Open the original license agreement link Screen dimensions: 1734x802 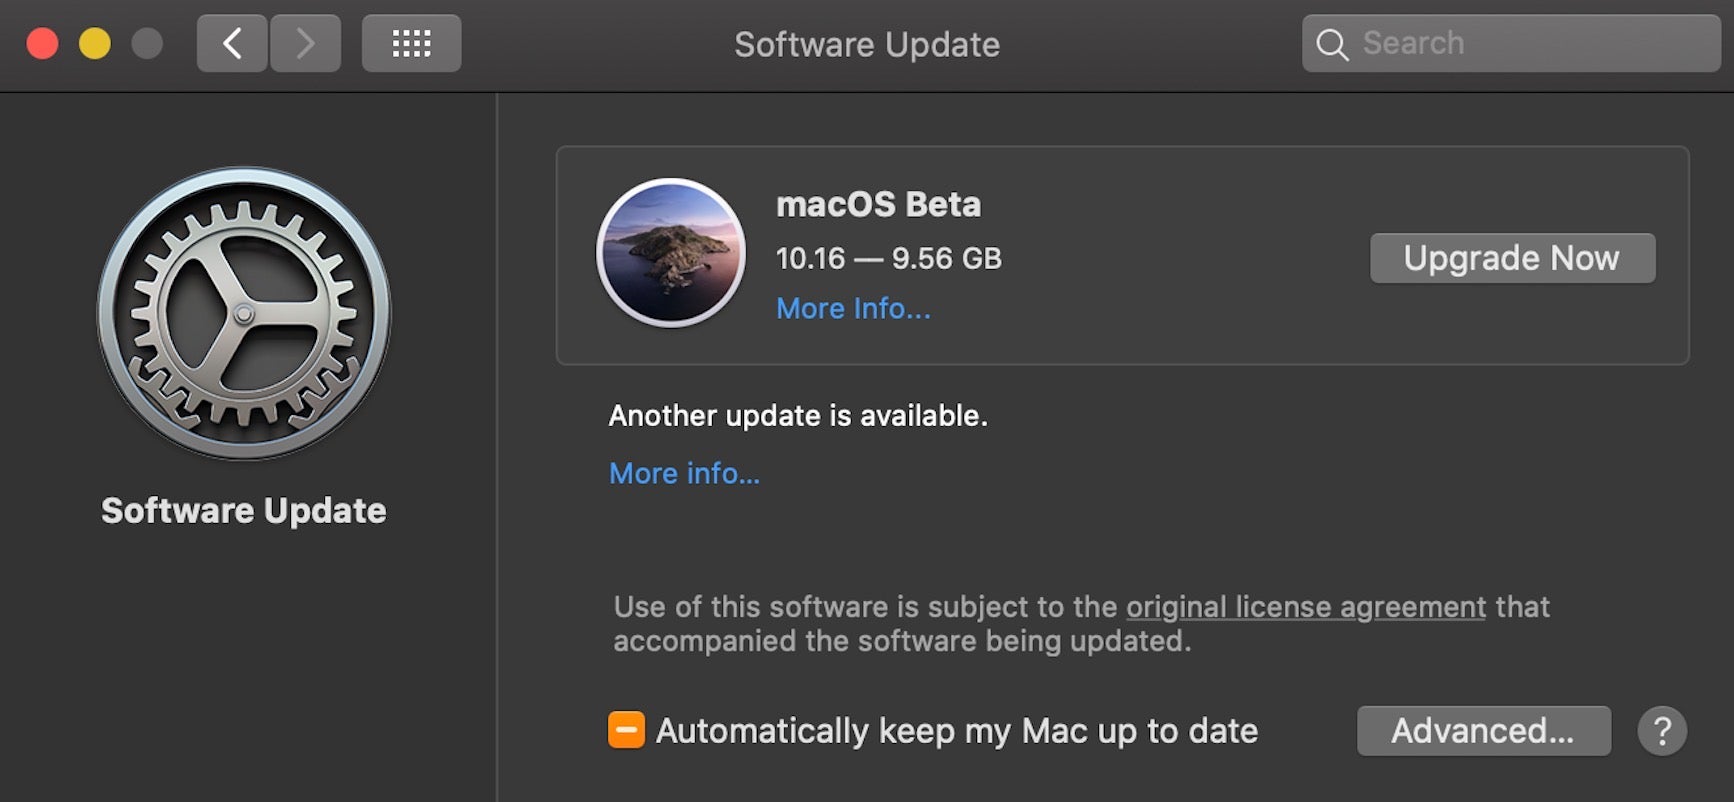click(1305, 607)
